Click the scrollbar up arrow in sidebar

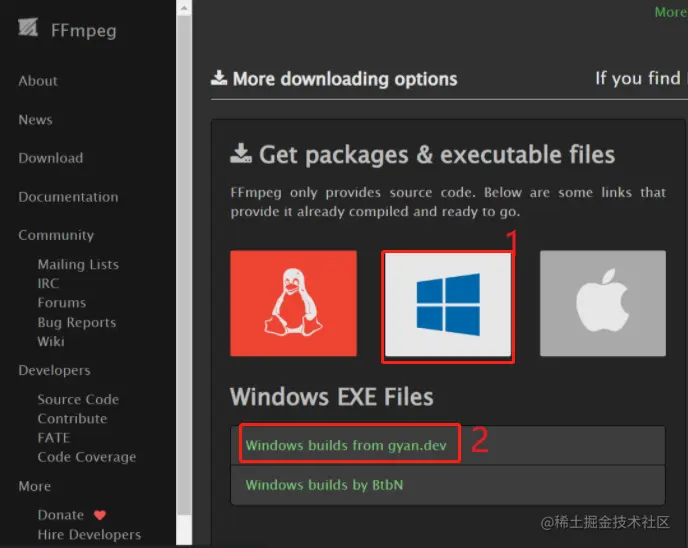(x=184, y=7)
